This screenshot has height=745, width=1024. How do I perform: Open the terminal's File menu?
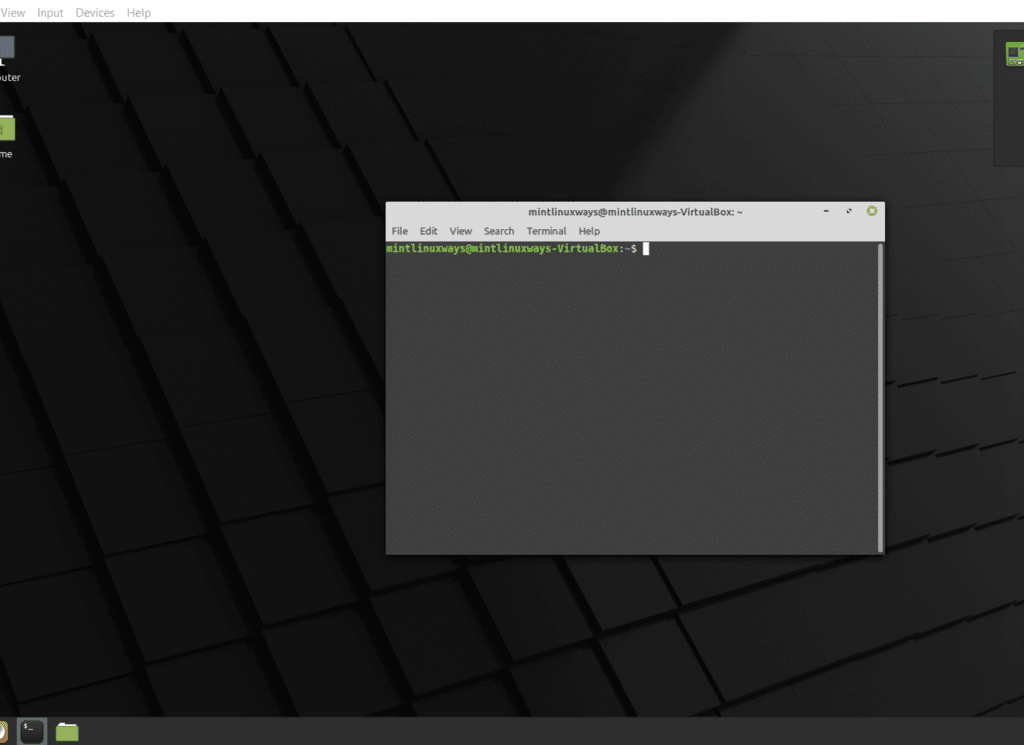[x=399, y=230]
